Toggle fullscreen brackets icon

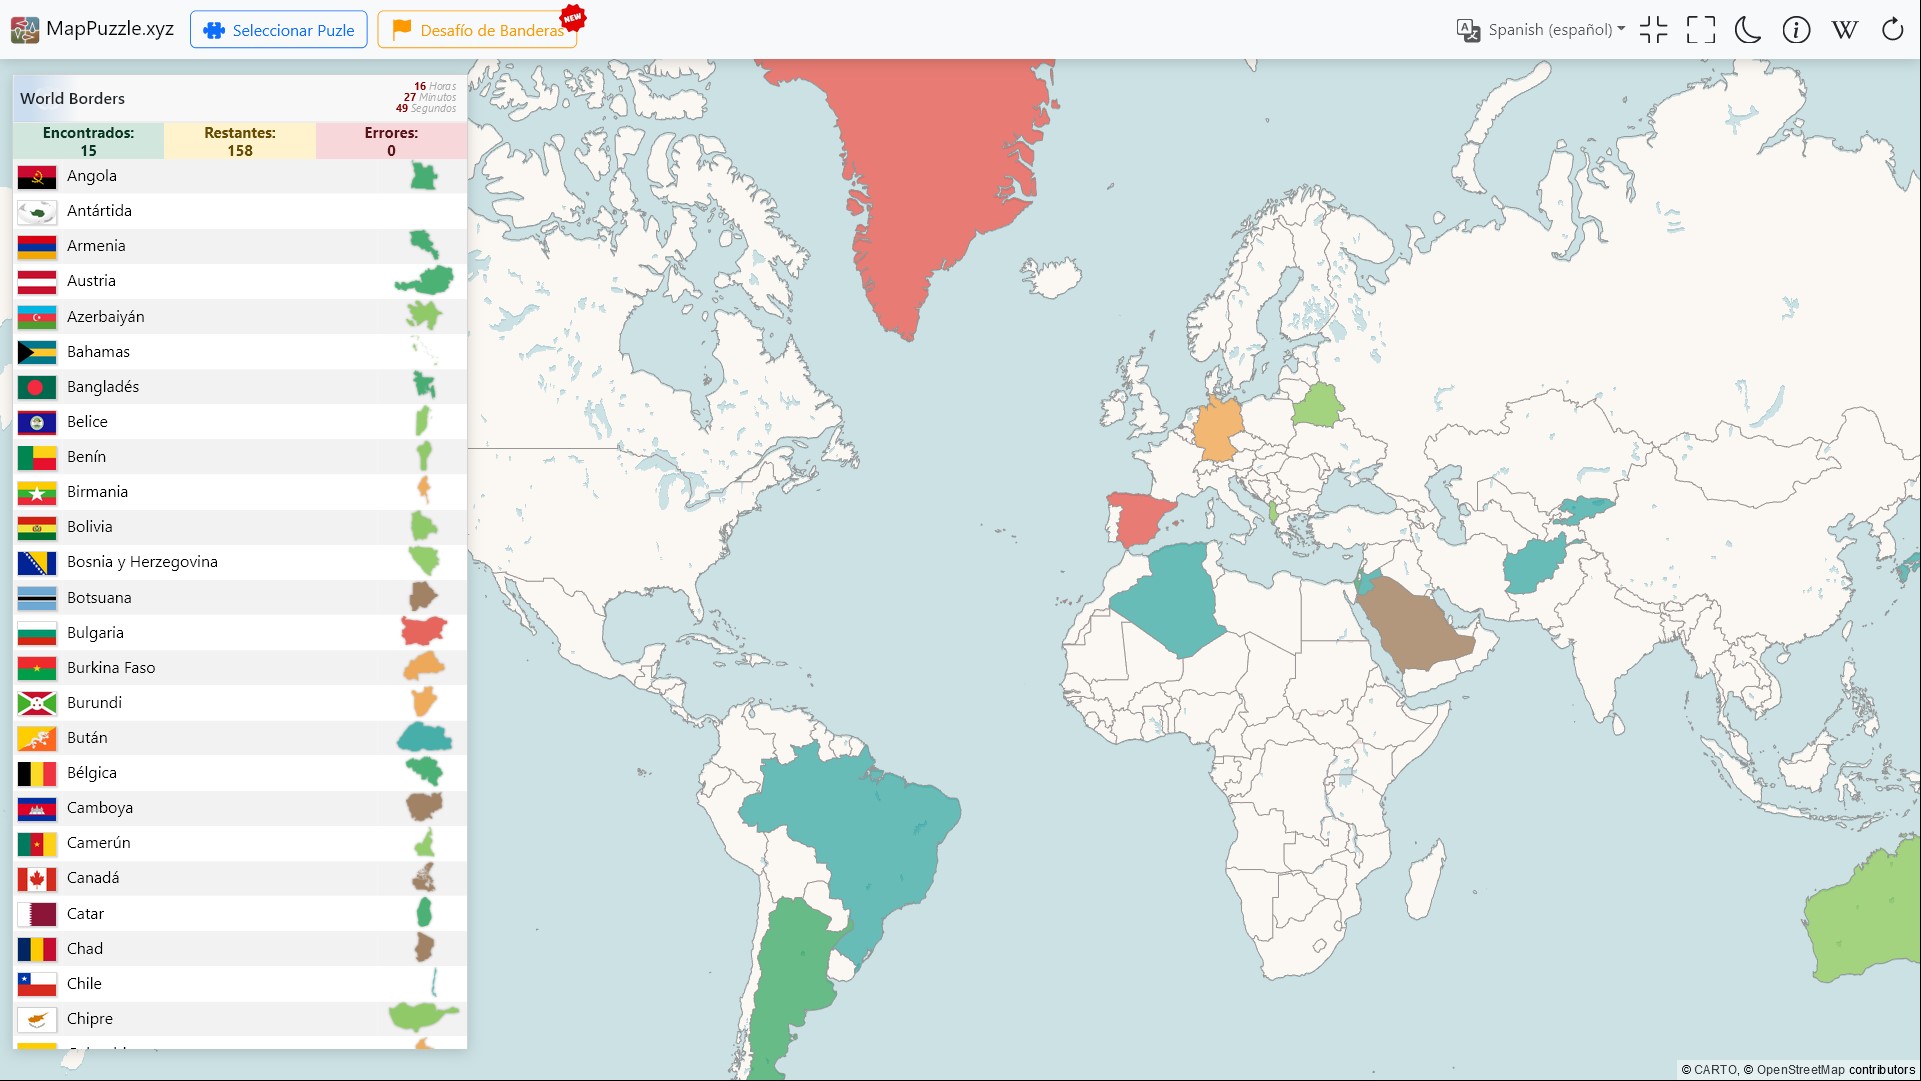(x=1700, y=30)
